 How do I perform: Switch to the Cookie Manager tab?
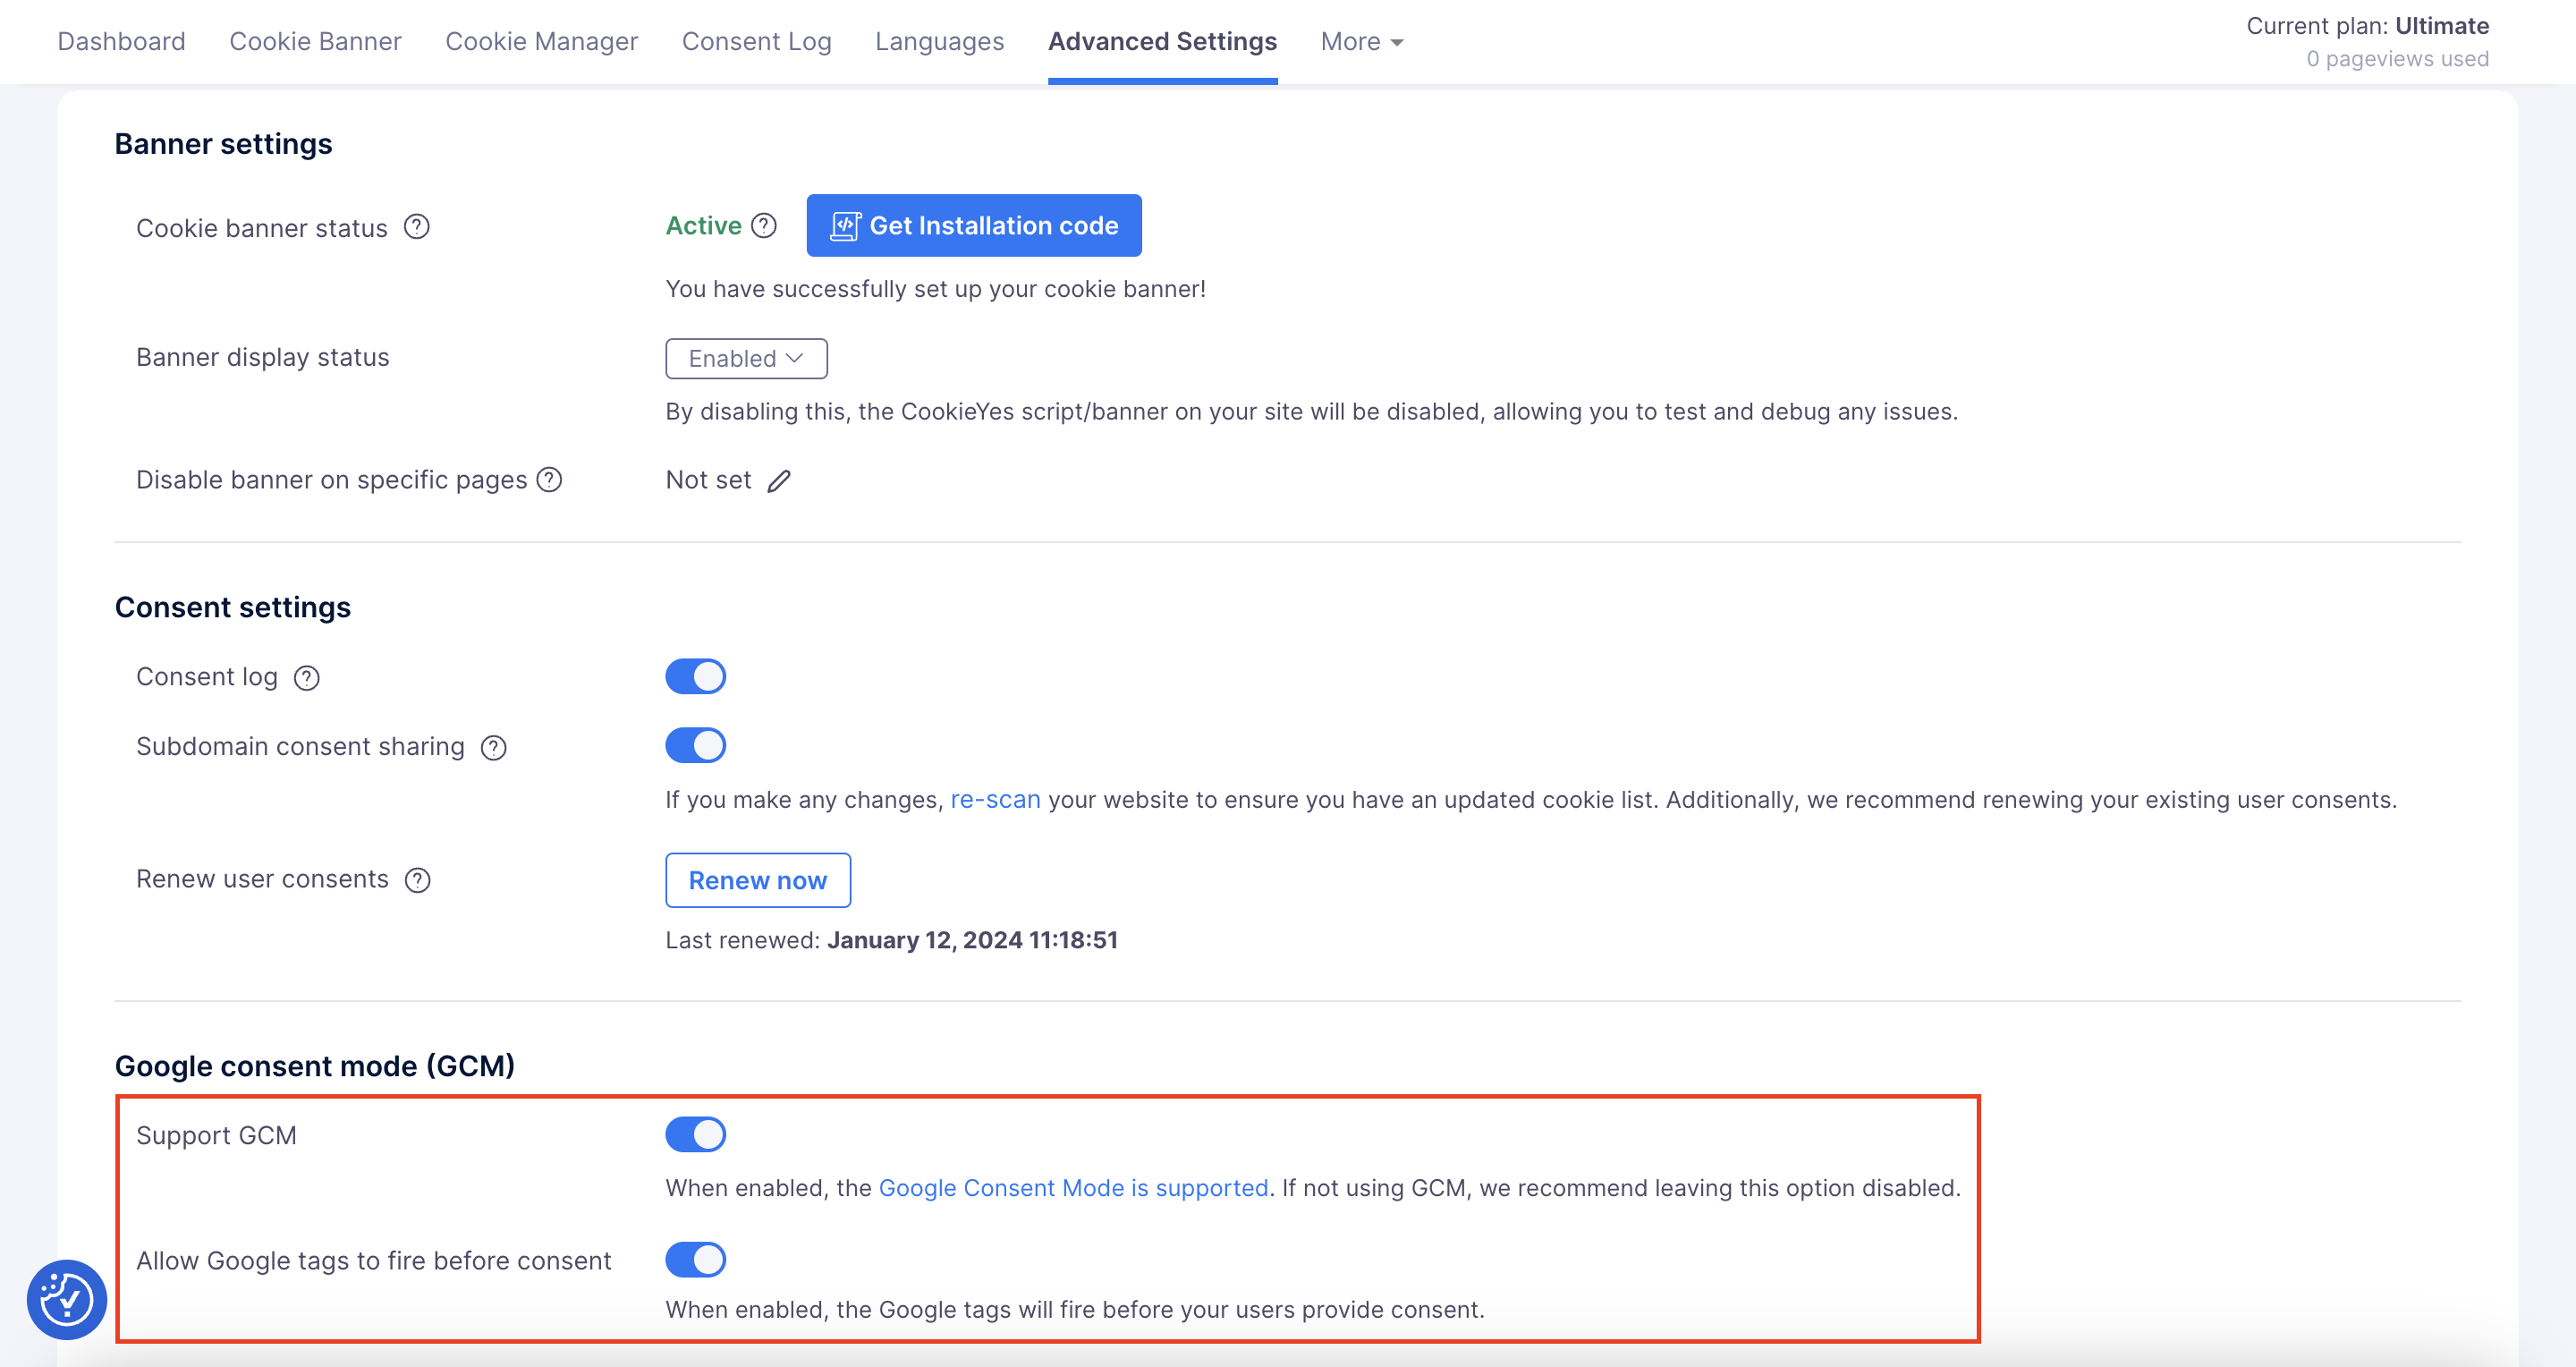541,41
